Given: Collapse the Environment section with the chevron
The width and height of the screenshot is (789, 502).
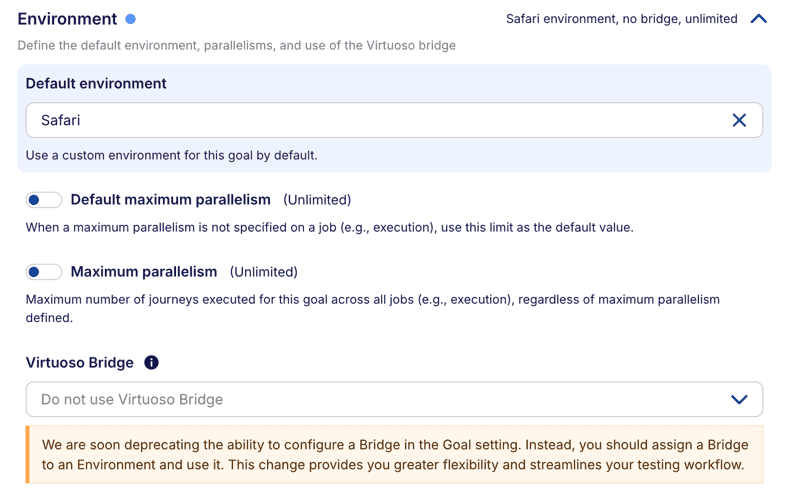Looking at the screenshot, I should (x=758, y=19).
